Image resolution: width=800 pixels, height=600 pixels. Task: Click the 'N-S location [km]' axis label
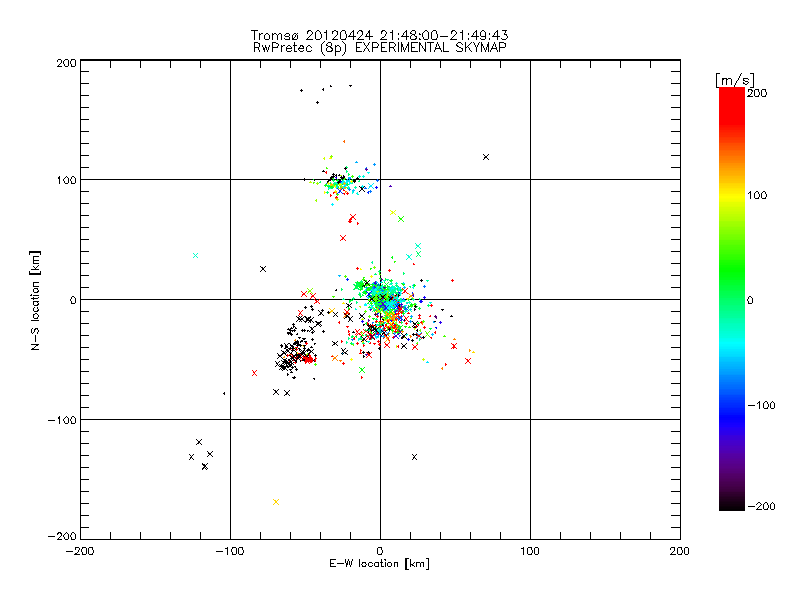click(35, 301)
